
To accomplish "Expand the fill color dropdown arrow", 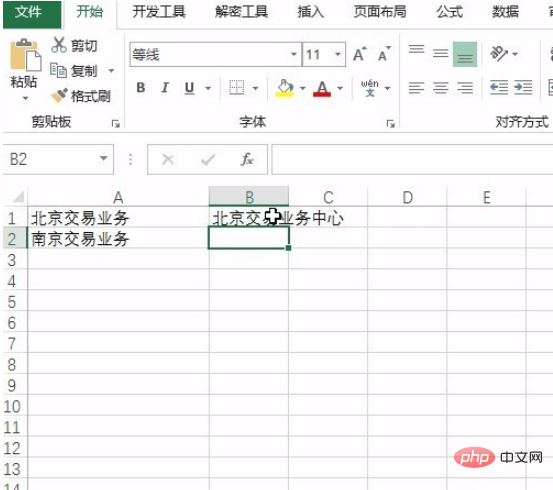I will (303, 88).
